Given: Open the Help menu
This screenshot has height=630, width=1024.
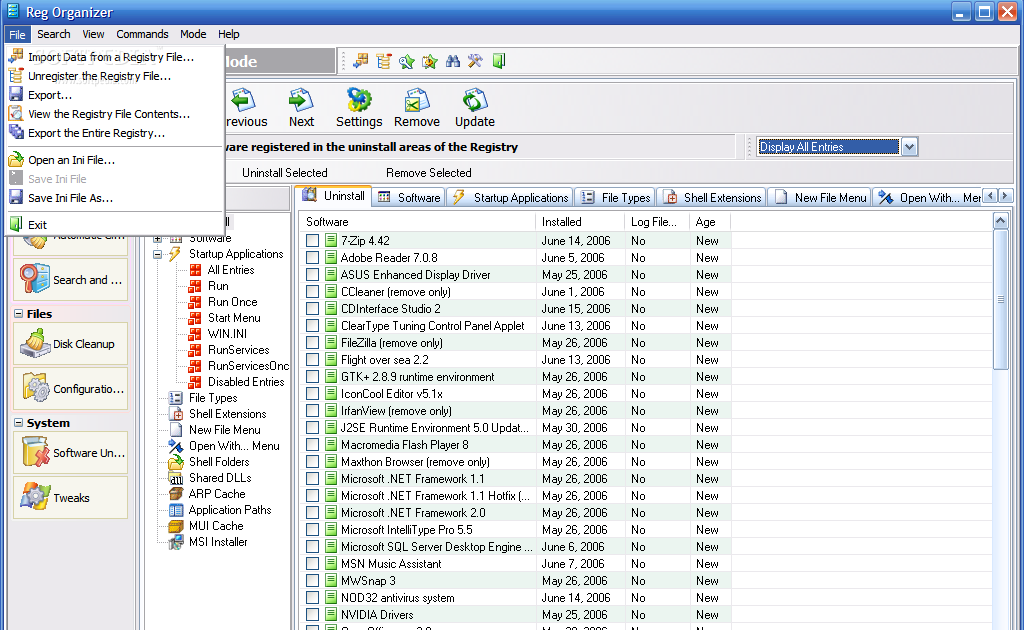Looking at the screenshot, I should [x=229, y=34].
